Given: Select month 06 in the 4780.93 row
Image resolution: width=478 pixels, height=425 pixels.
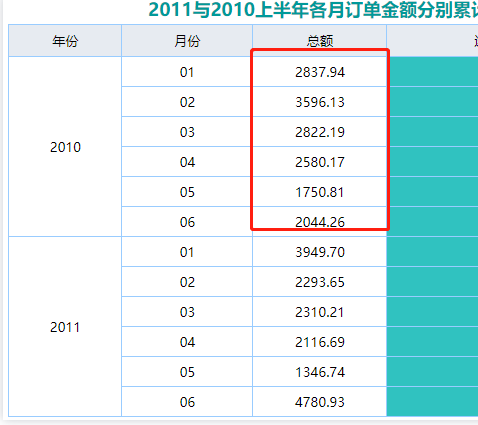Looking at the screenshot, I should [187, 402].
